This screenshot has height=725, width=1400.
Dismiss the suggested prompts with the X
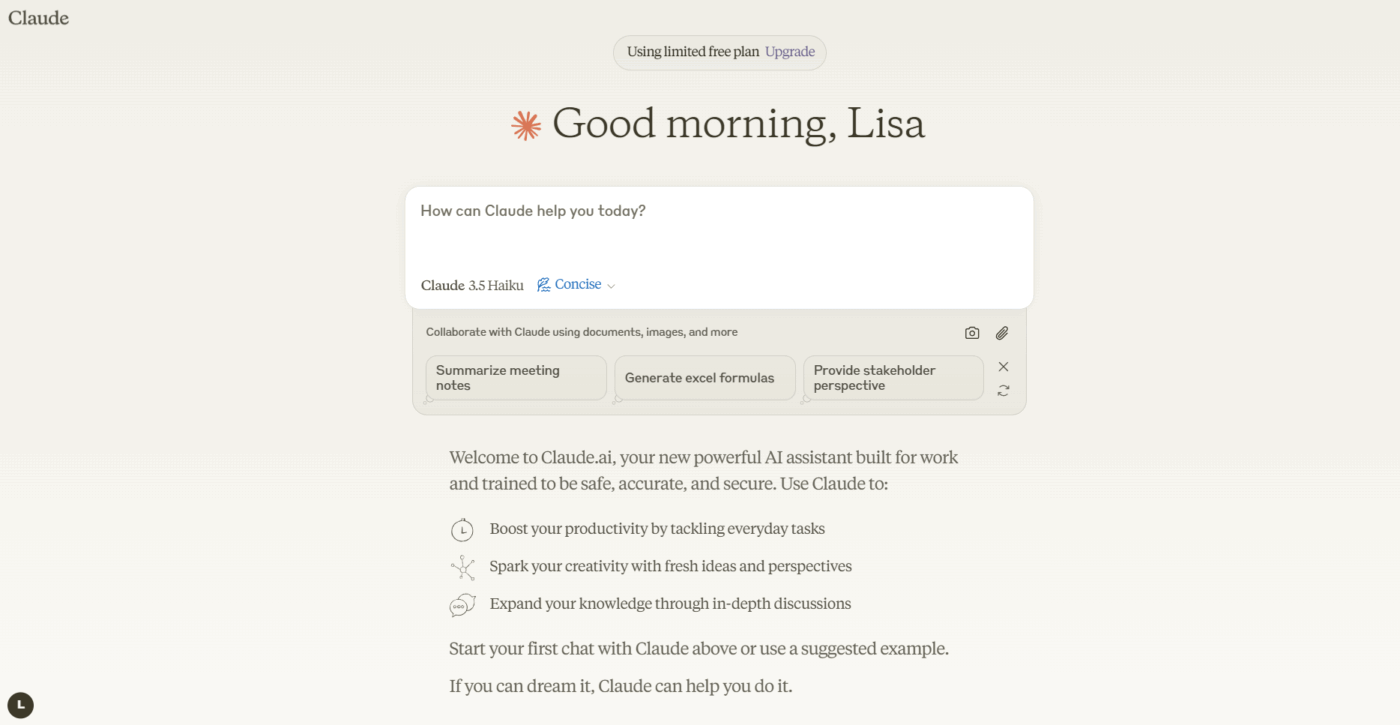[x=1003, y=366]
